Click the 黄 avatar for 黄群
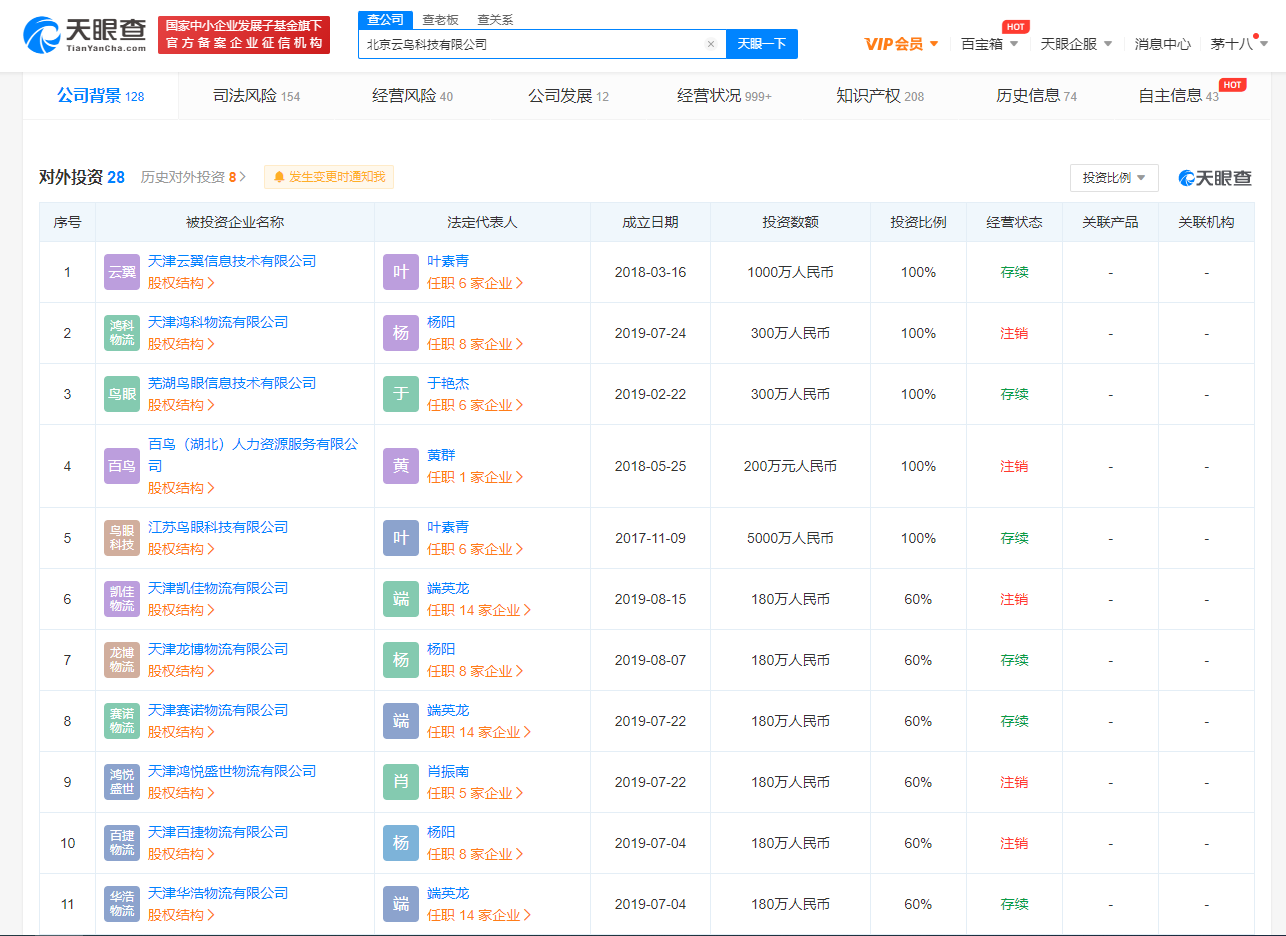1286x936 pixels. click(401, 466)
